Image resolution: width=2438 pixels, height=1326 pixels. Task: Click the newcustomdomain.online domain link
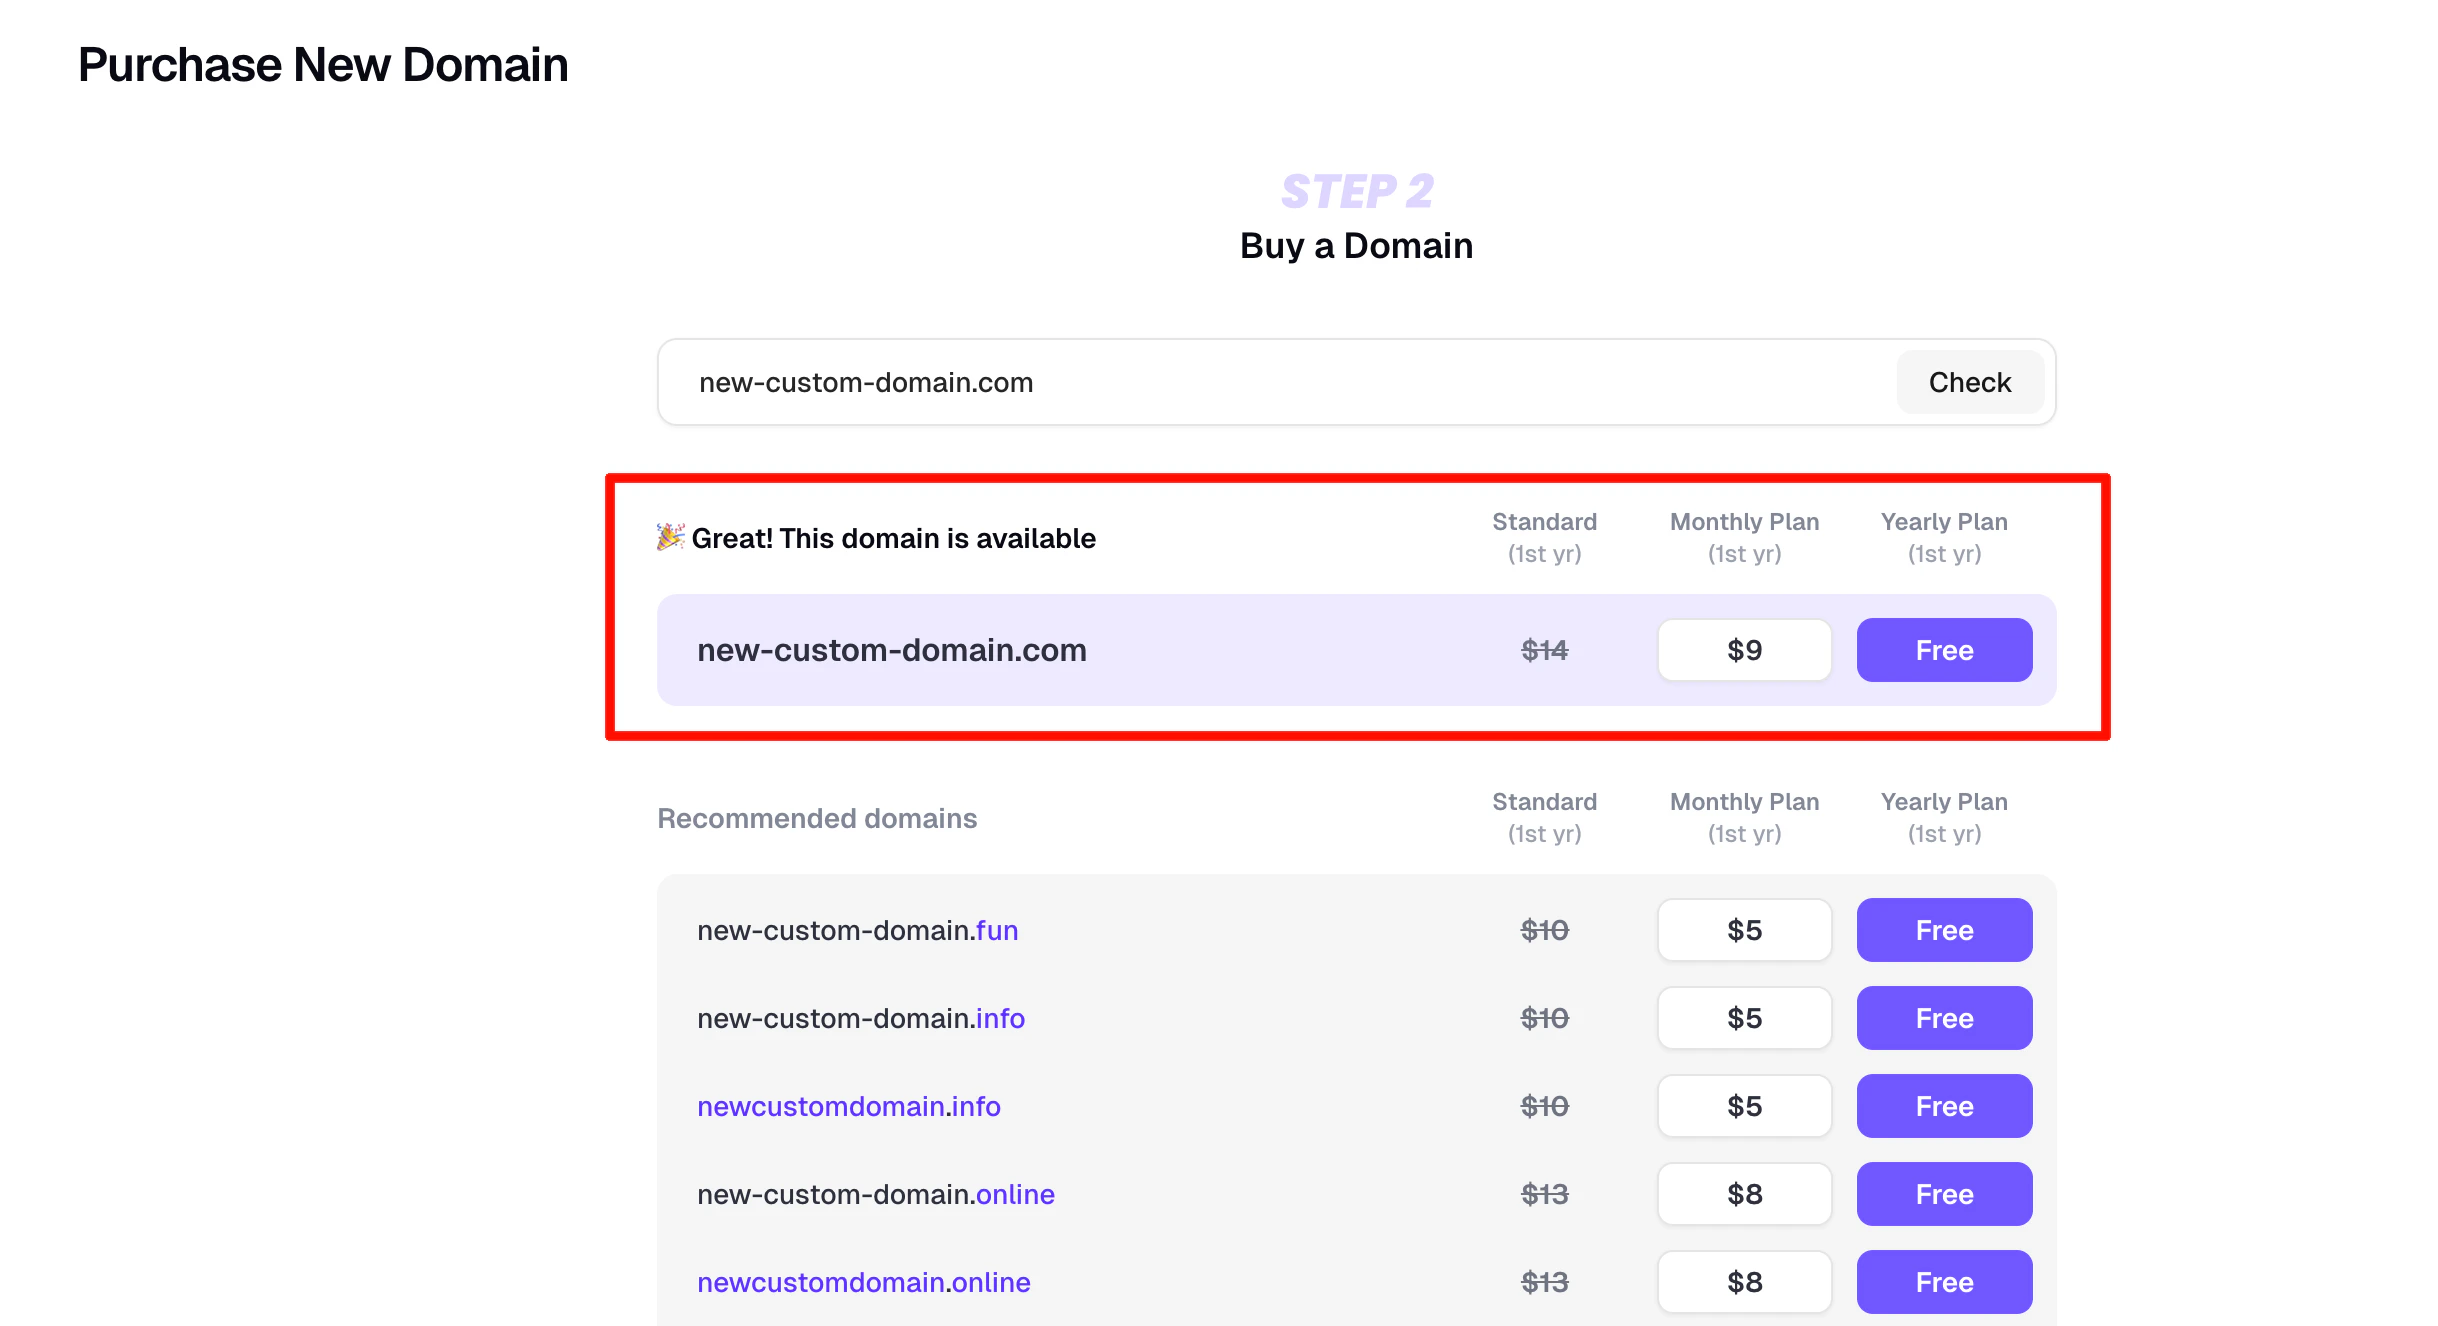point(863,1282)
